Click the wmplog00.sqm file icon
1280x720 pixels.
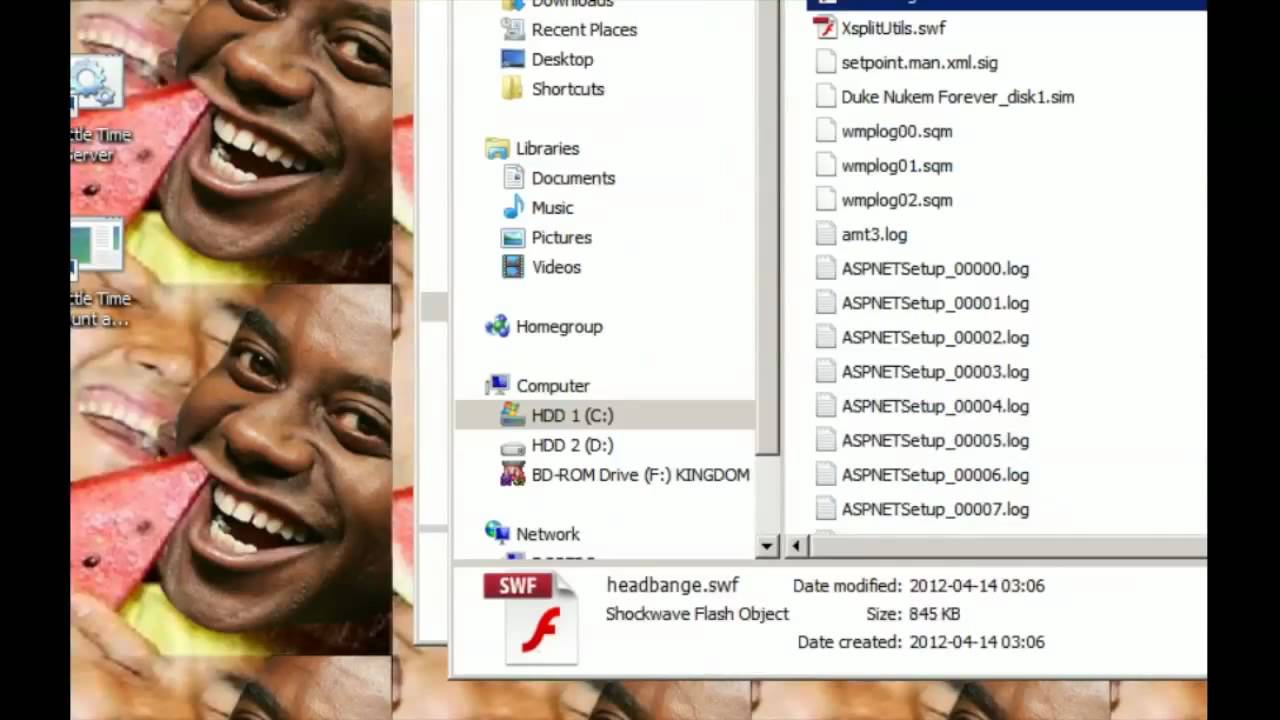pos(825,131)
